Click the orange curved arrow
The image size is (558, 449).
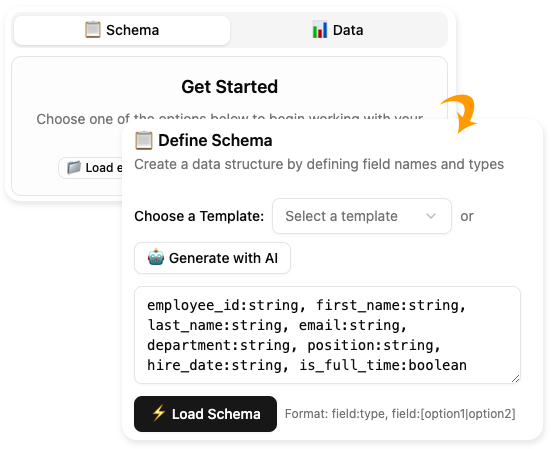pyautogui.click(x=460, y=113)
